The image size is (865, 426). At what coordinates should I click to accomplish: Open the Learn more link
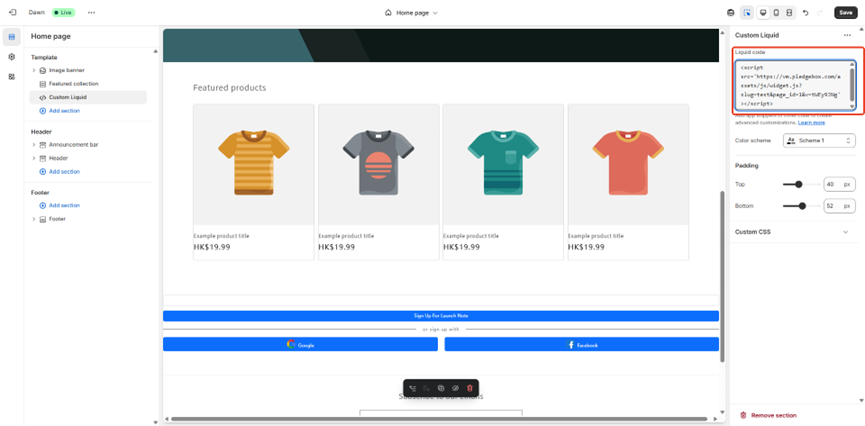[x=811, y=123]
